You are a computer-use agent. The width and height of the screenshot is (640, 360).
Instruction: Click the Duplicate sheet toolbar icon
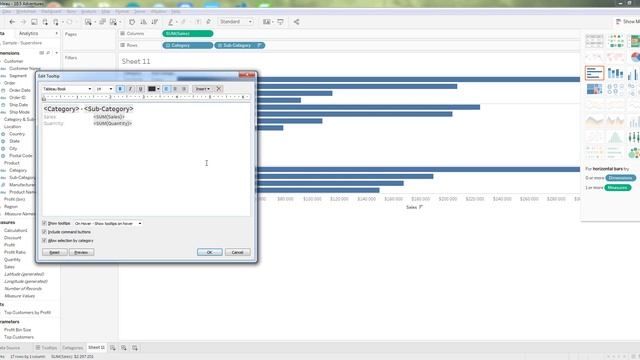tap(102, 22)
